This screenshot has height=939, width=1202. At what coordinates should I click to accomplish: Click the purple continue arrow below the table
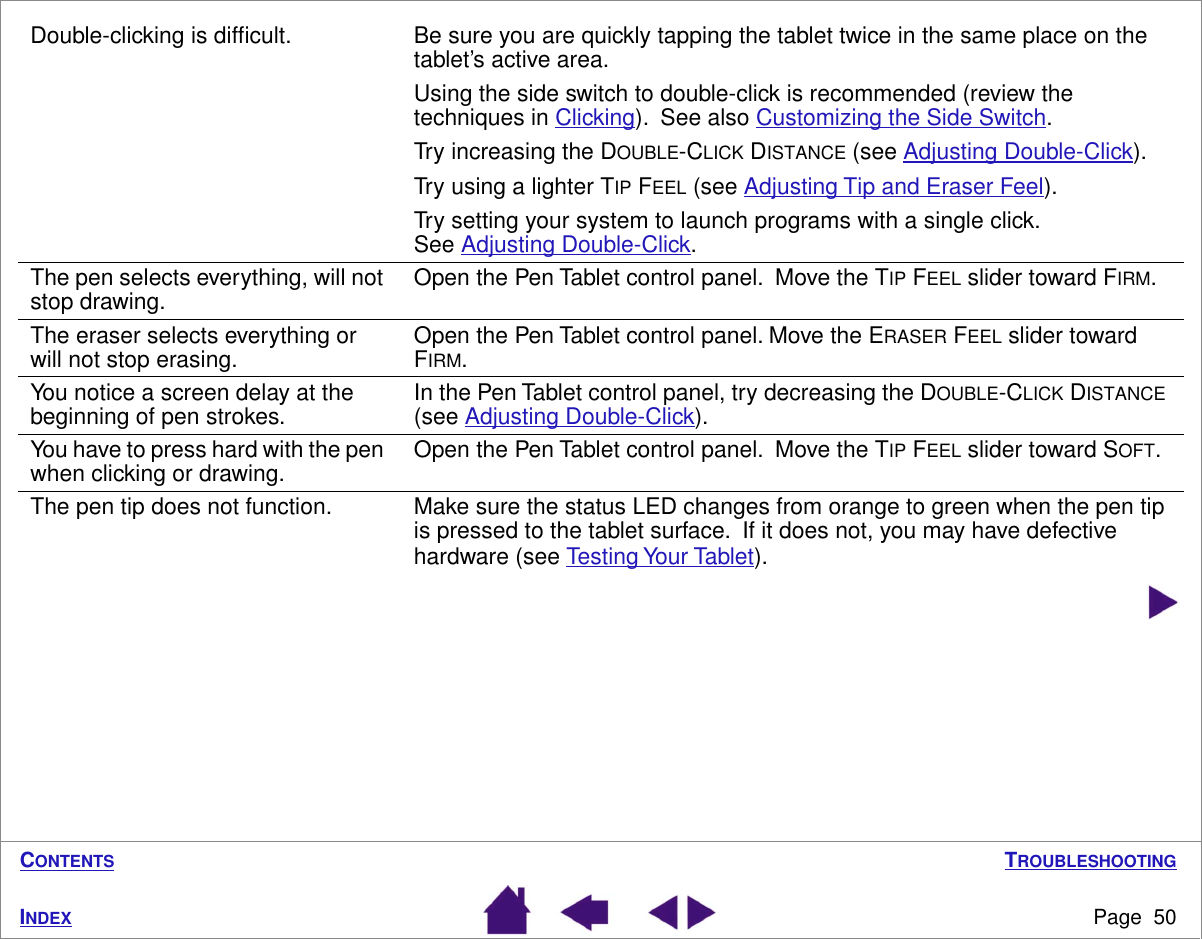tap(1163, 603)
